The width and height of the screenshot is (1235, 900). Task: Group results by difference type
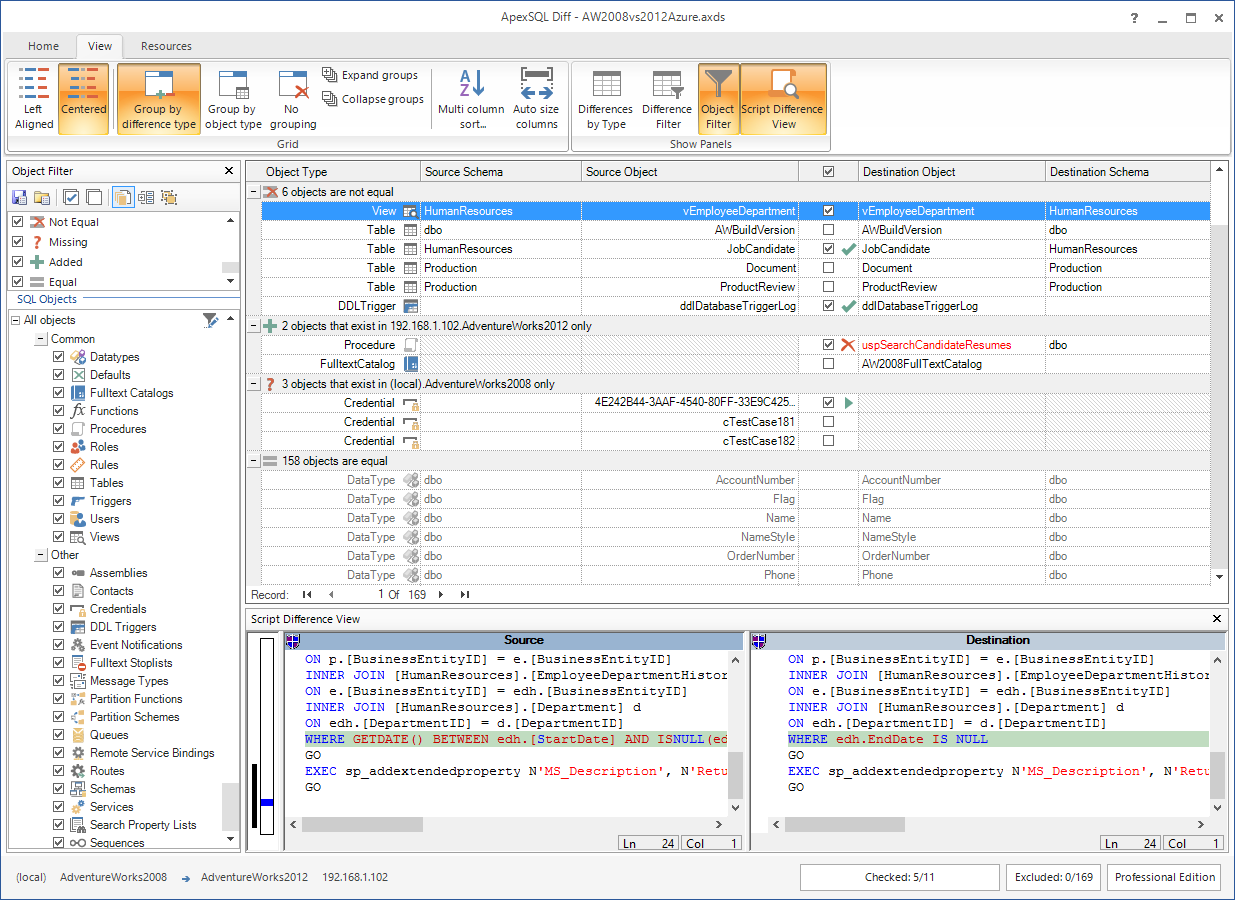[x=158, y=99]
